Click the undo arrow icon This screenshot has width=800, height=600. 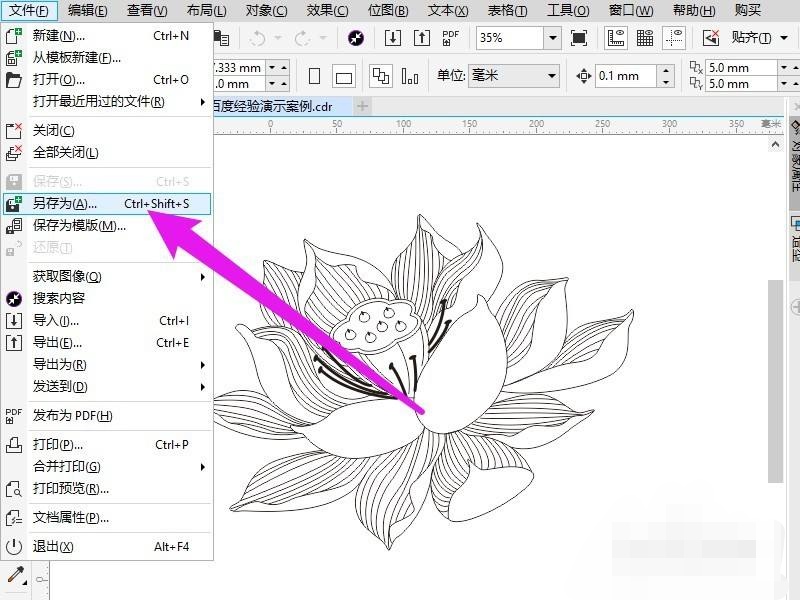click(x=258, y=38)
